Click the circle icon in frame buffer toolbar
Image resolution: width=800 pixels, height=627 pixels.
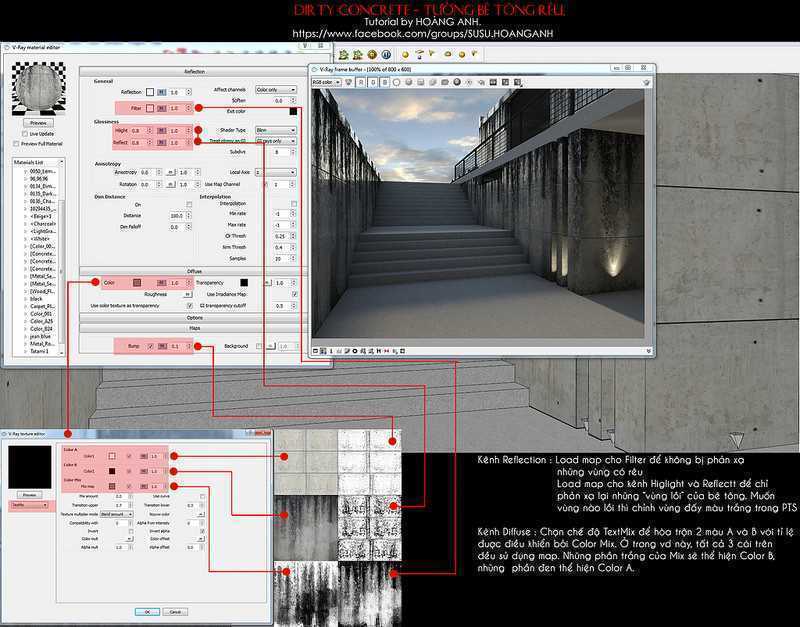pyautogui.click(x=396, y=82)
